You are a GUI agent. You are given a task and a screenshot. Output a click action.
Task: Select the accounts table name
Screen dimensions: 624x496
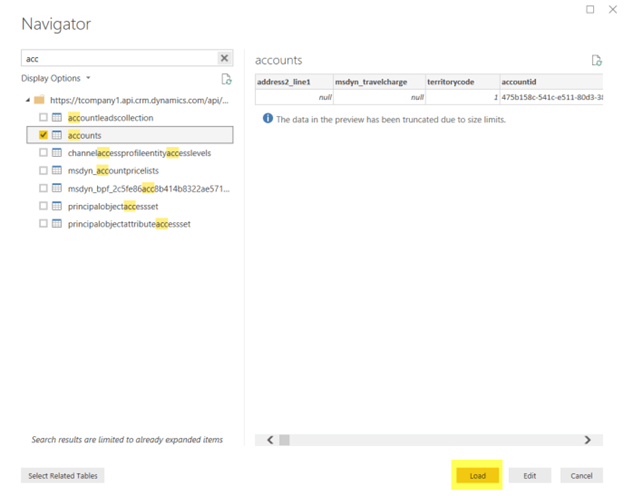pos(84,135)
